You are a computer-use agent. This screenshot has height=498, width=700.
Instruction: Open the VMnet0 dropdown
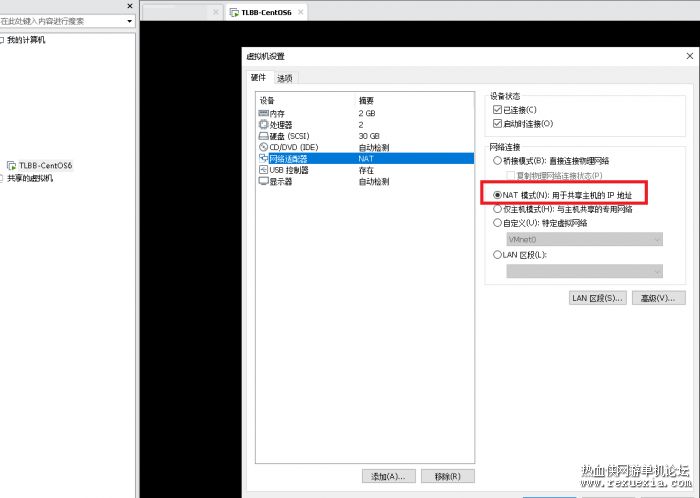[584, 239]
